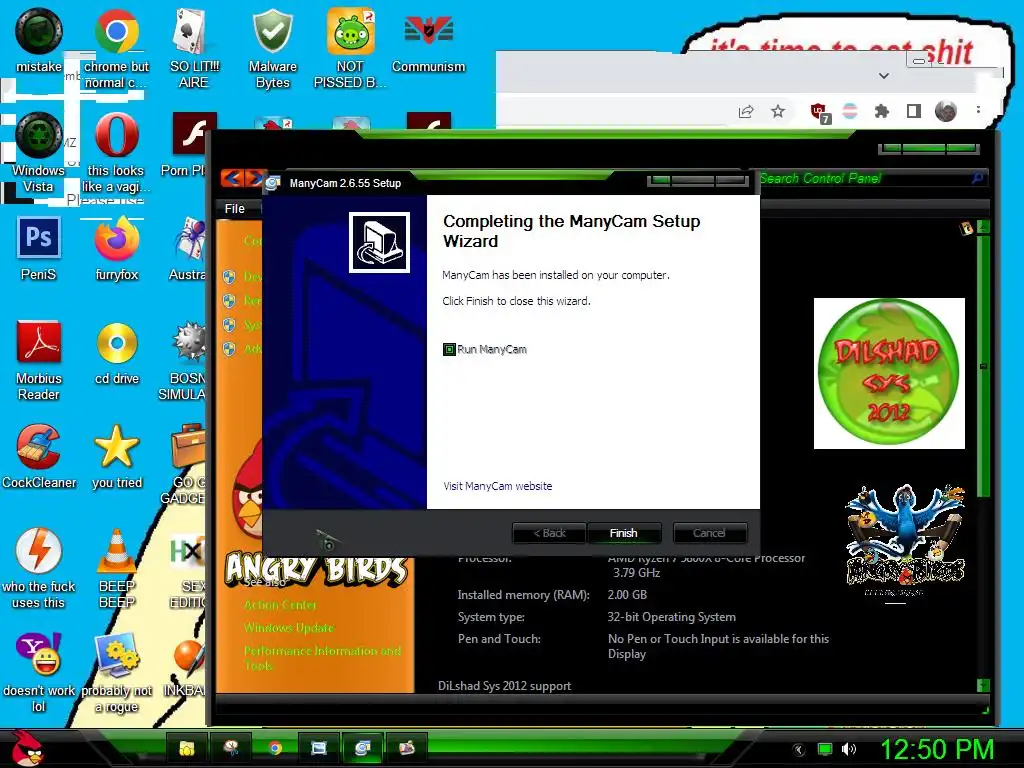Open Chrome's Extensions puzzle-piece menu
This screenshot has height=768, width=1024.
point(882,112)
